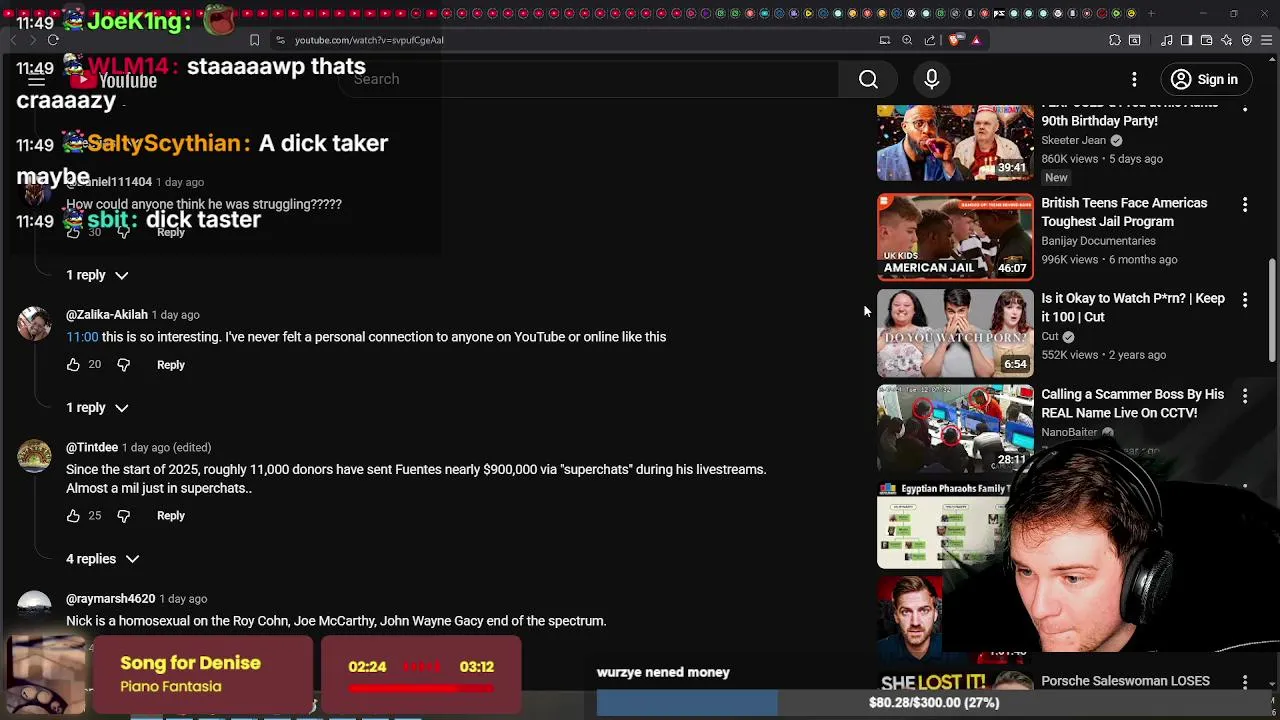Switch to the tab with FS logo

click(x=999, y=13)
